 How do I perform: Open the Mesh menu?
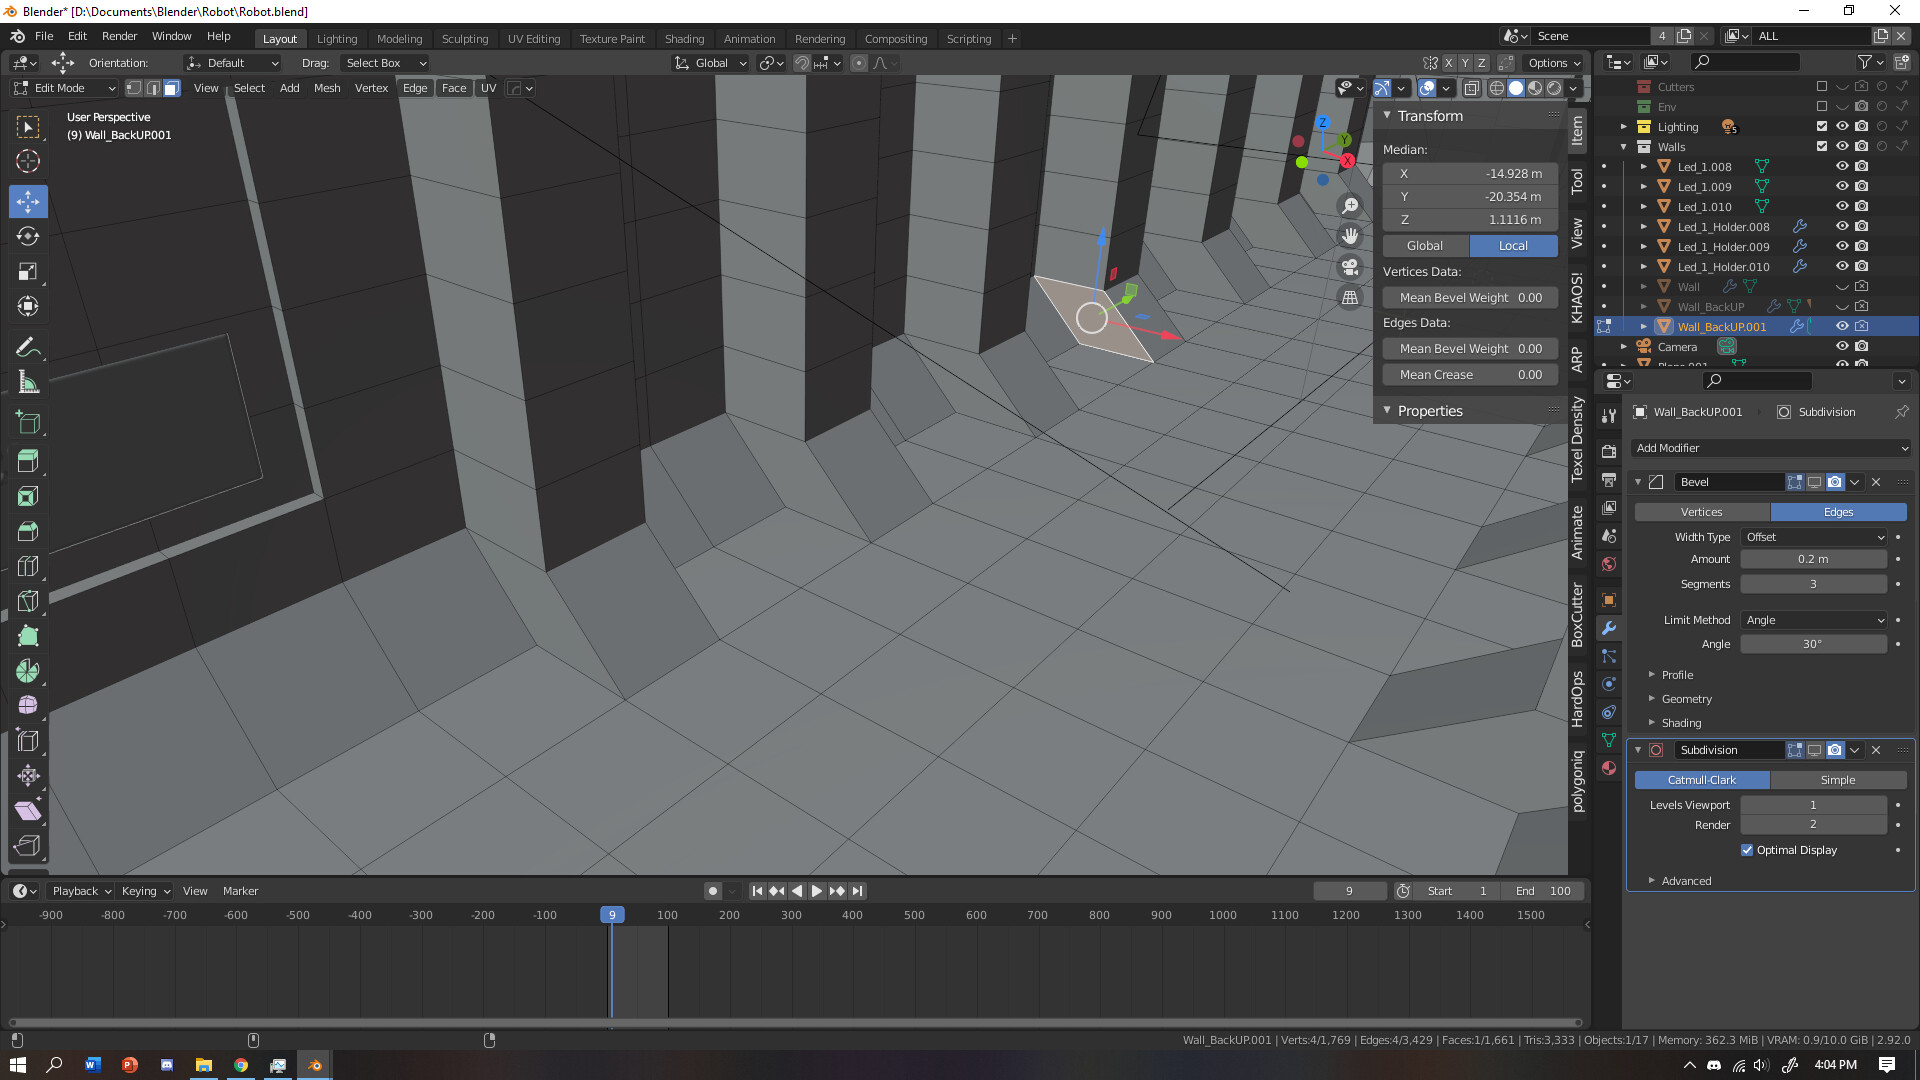point(327,88)
